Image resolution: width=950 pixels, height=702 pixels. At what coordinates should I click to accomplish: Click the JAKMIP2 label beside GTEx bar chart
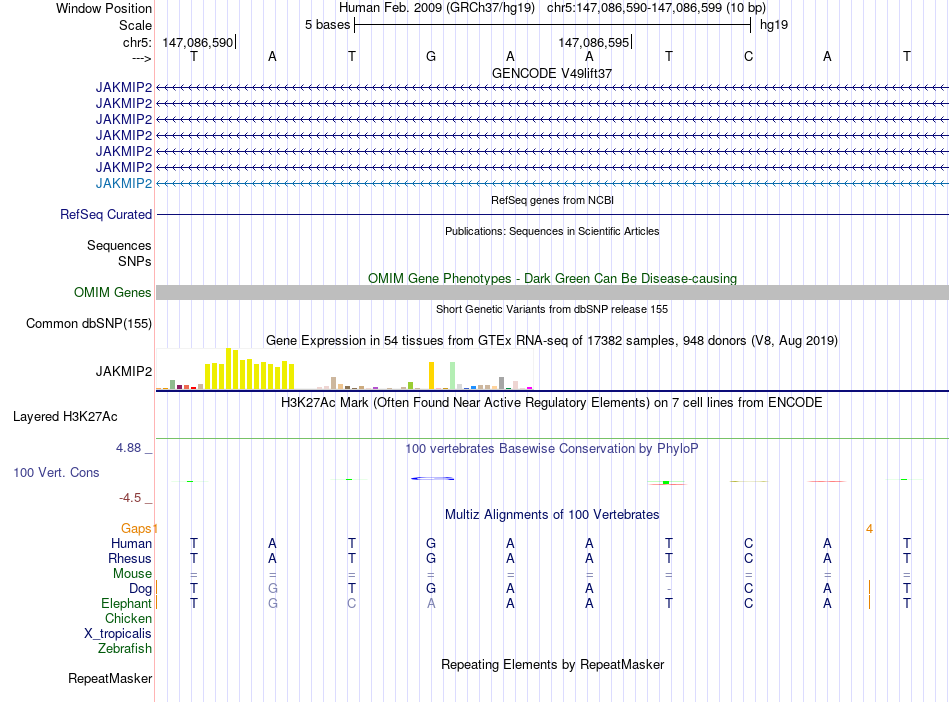pos(124,371)
